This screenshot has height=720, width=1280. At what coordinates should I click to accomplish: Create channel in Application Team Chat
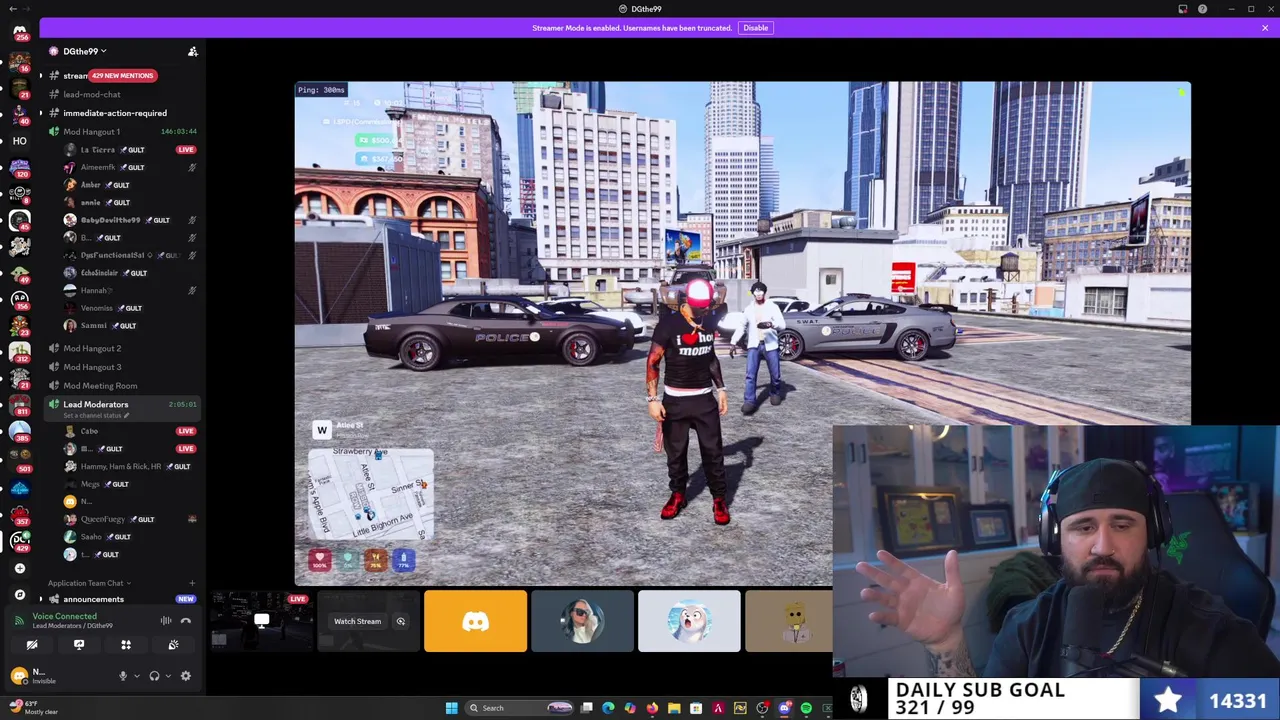pos(192,583)
